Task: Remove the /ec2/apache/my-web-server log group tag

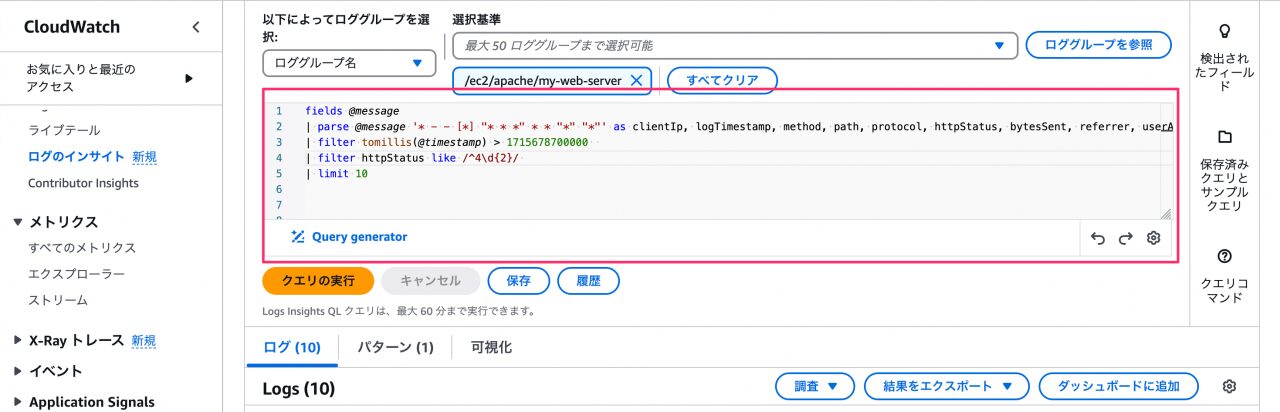Action: pos(636,80)
